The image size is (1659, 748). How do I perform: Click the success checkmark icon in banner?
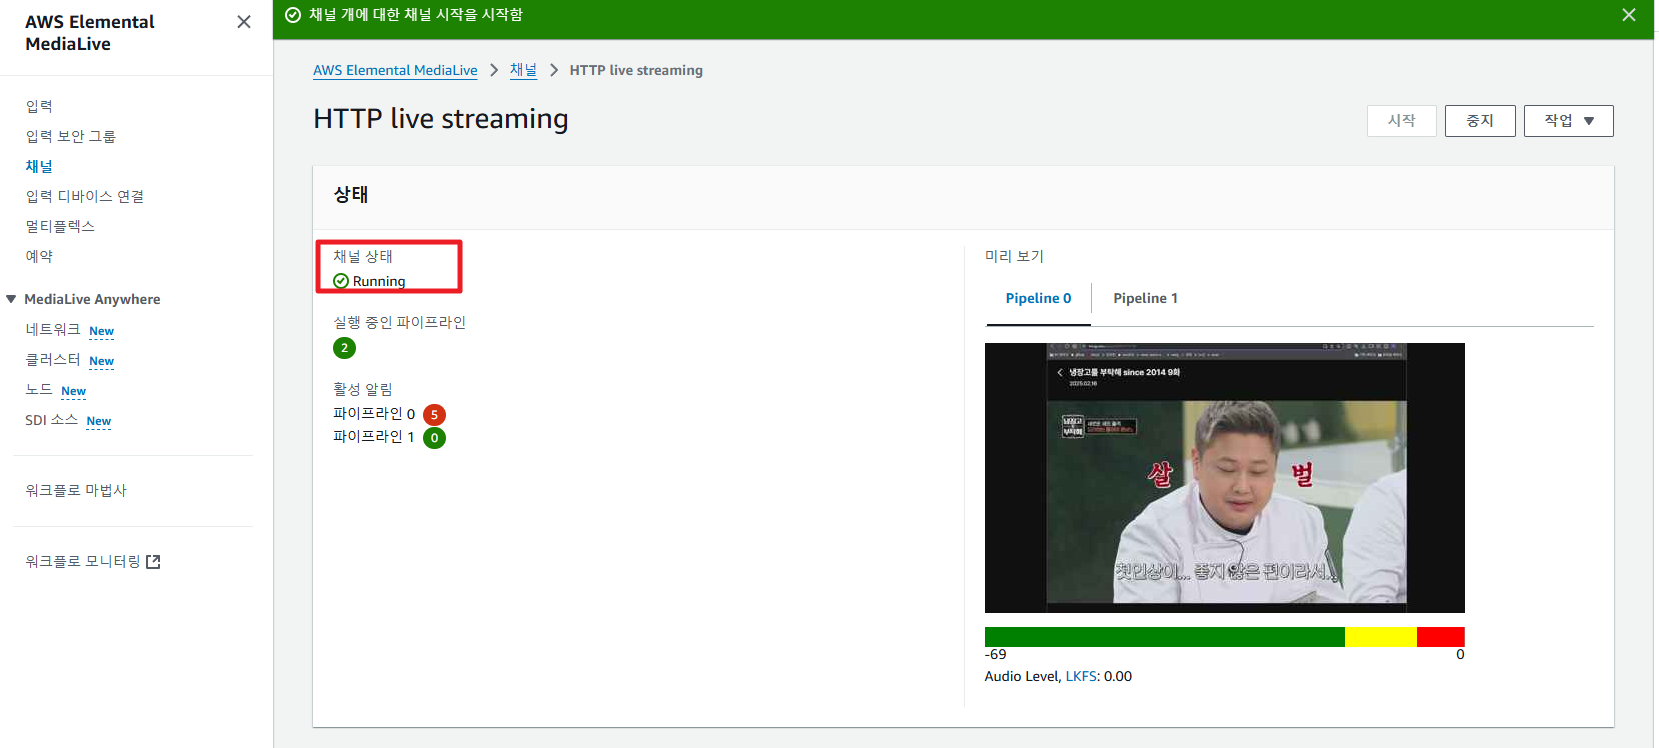[293, 15]
